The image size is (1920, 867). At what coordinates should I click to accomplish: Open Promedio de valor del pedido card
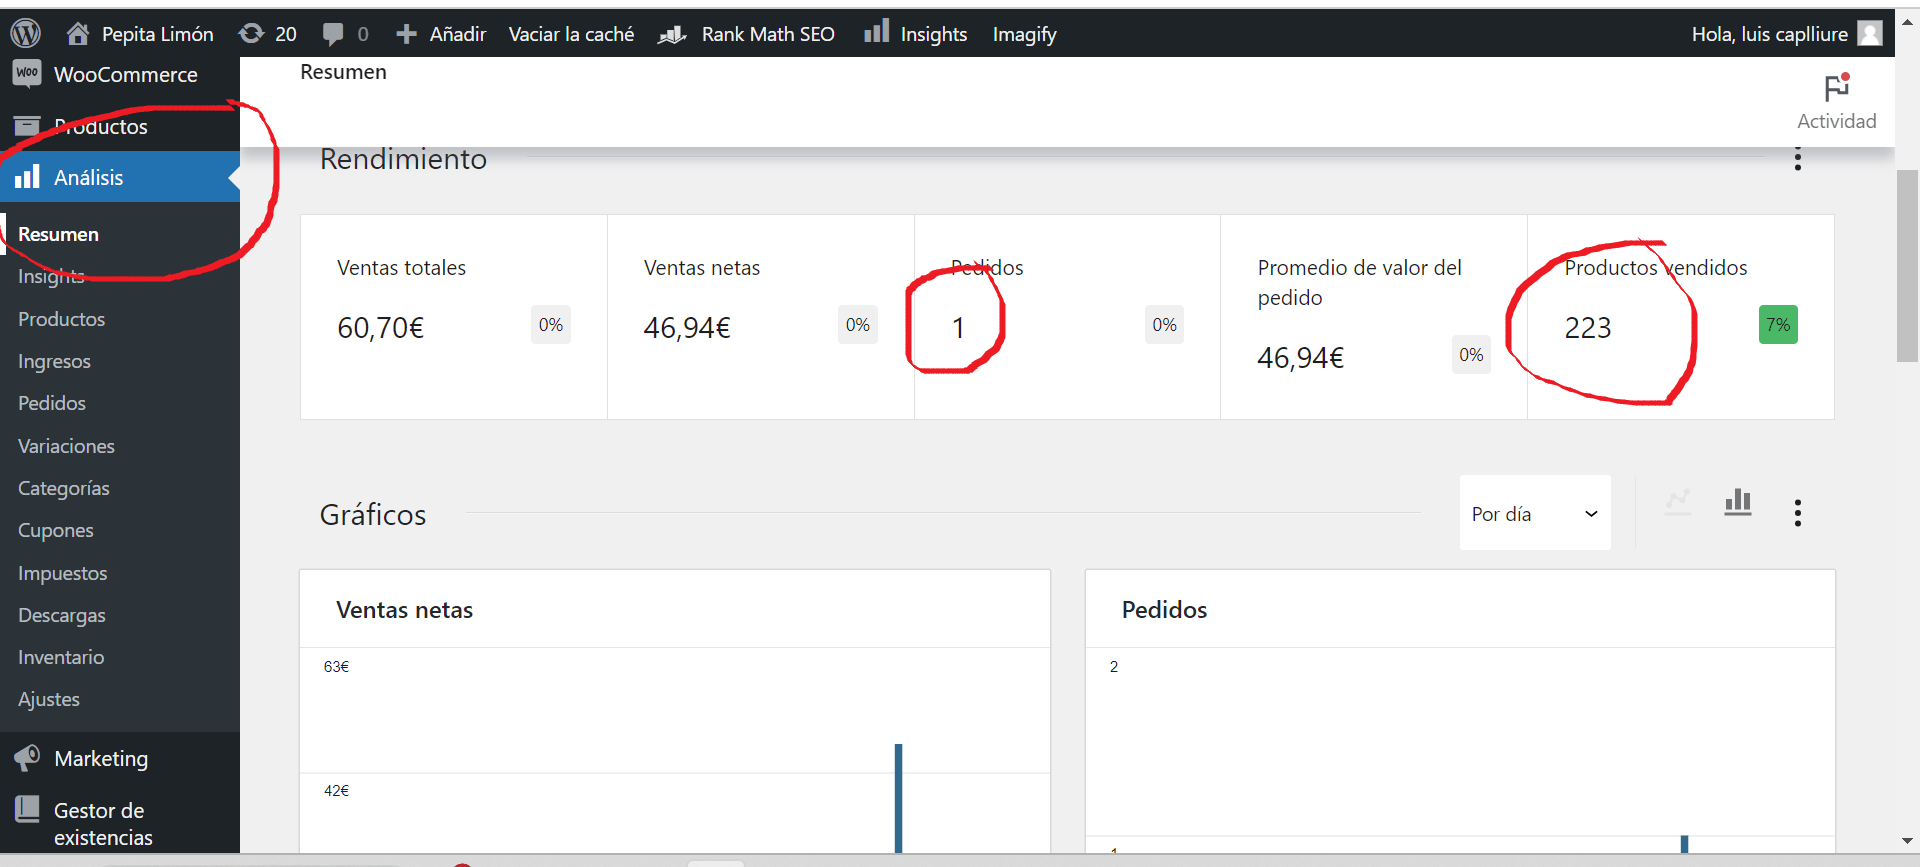tap(1374, 317)
